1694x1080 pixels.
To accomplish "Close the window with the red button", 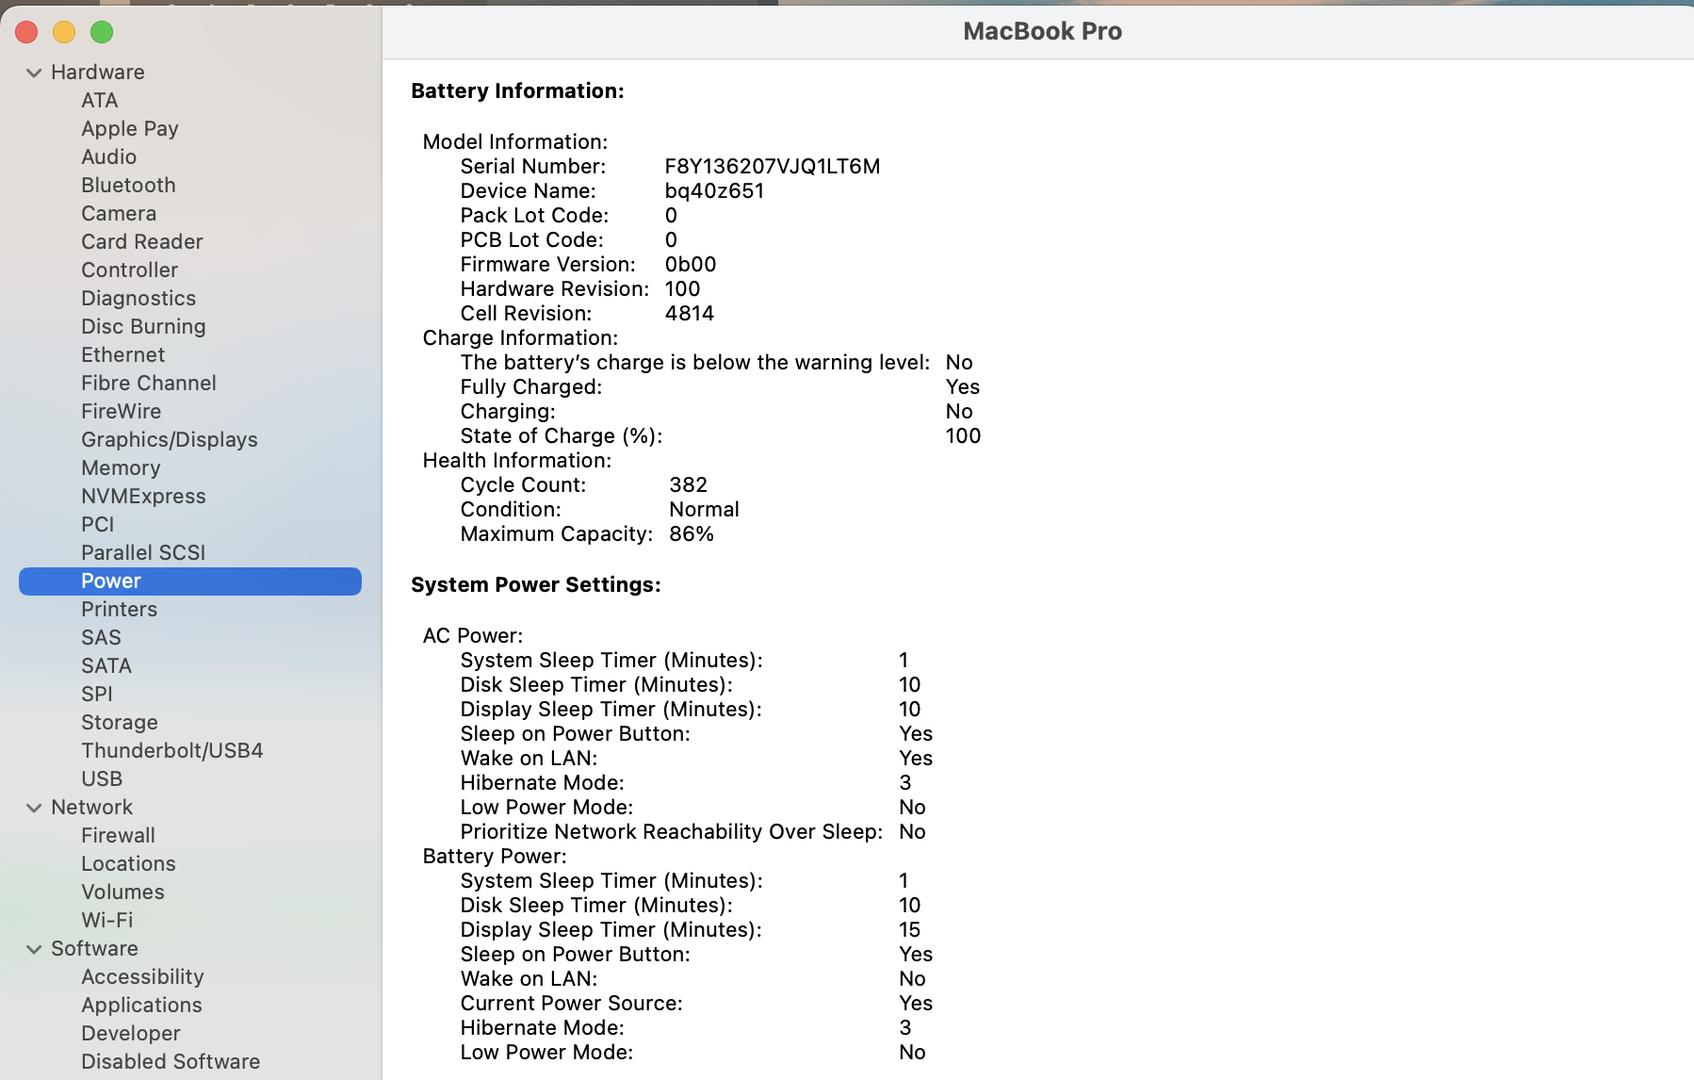I will (26, 32).
